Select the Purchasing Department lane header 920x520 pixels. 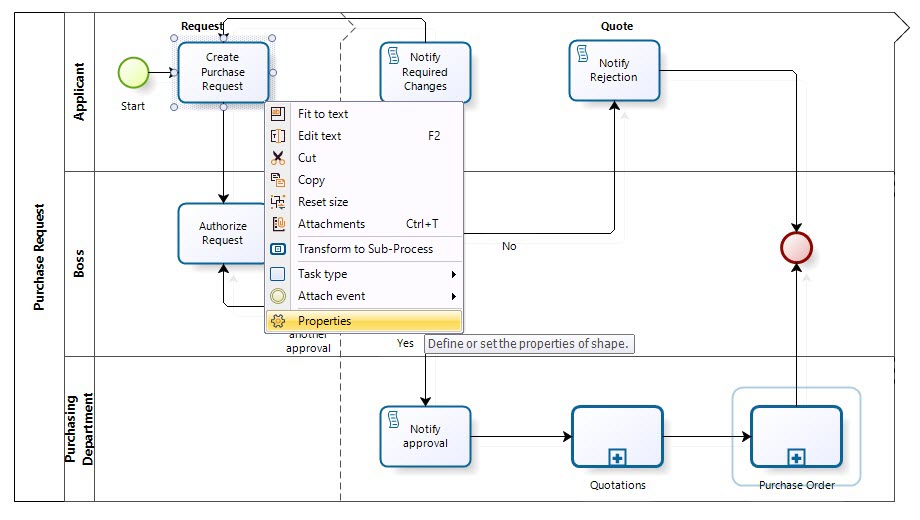79,429
